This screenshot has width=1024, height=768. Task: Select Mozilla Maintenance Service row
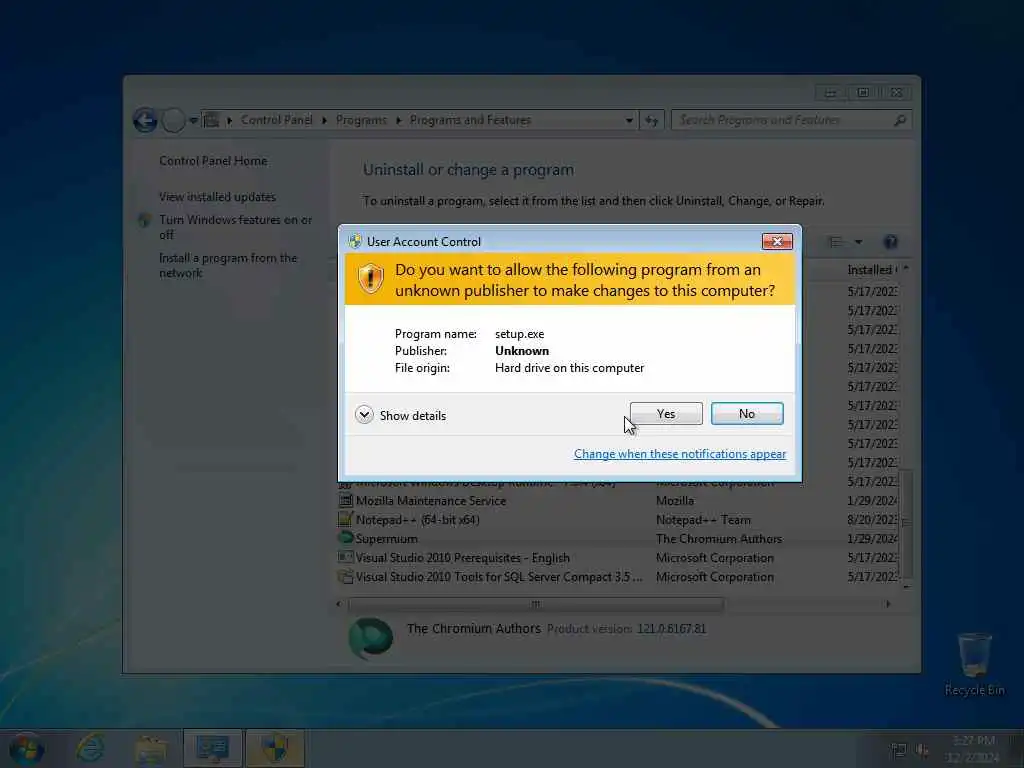(618, 501)
